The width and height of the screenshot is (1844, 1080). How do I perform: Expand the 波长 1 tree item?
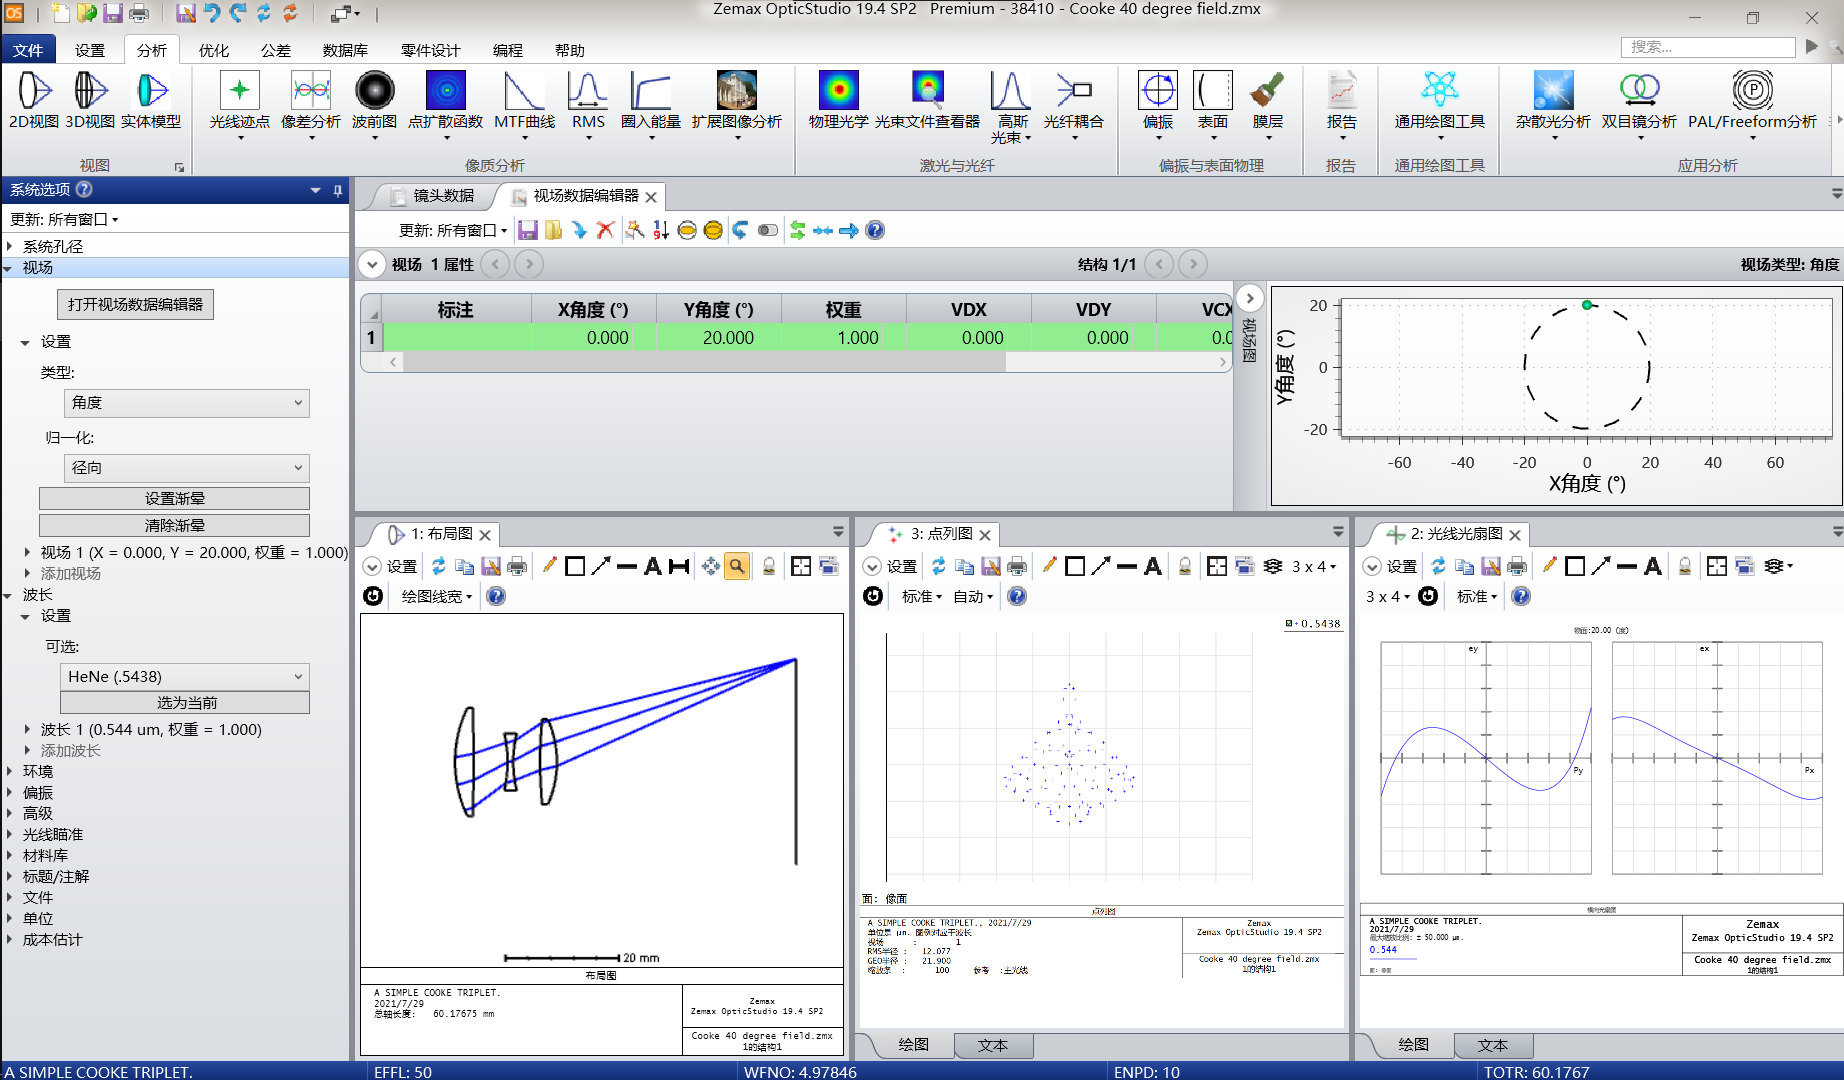[x=27, y=730]
